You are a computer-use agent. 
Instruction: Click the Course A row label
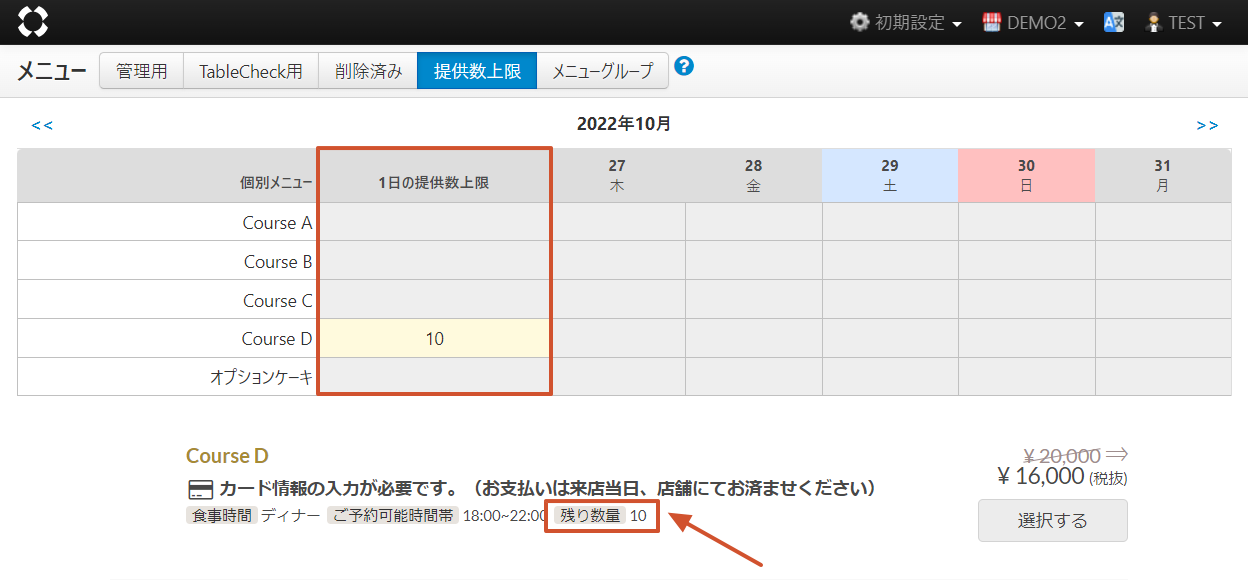click(x=277, y=223)
